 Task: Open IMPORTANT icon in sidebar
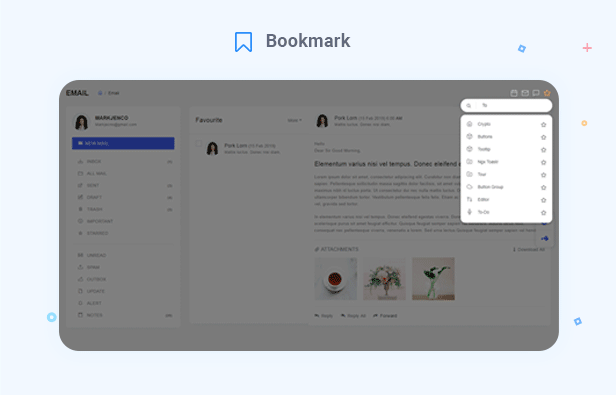pos(80,221)
